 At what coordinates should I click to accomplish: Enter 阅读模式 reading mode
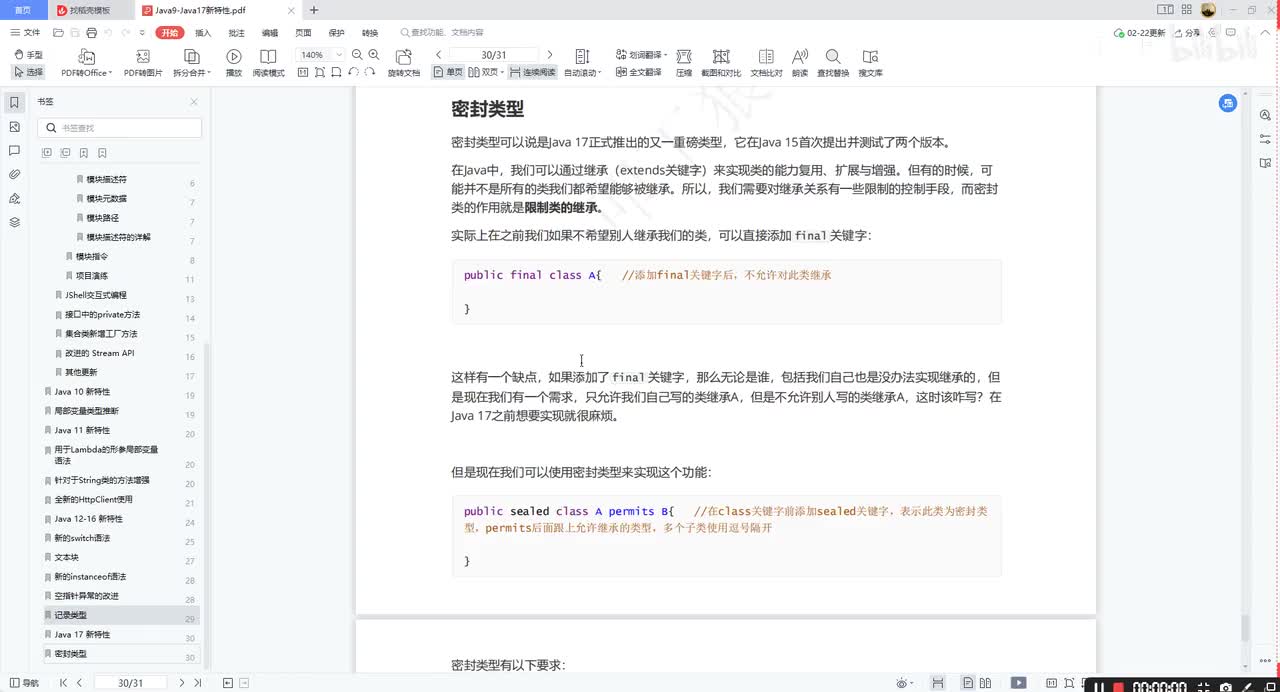(269, 62)
